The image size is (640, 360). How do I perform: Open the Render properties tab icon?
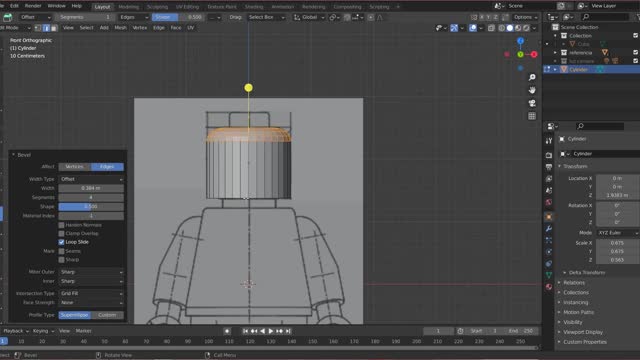[x=549, y=155]
